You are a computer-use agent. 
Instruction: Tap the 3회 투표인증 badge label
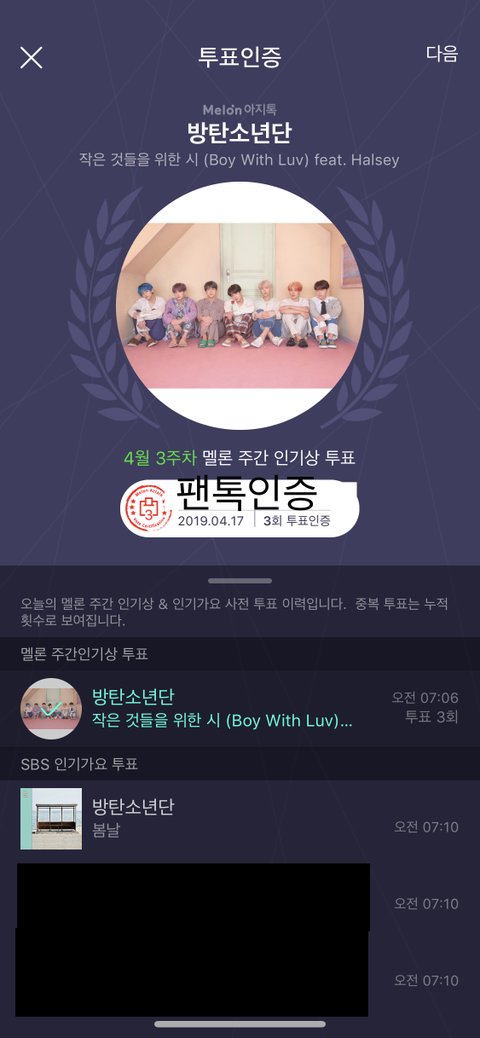click(297, 520)
